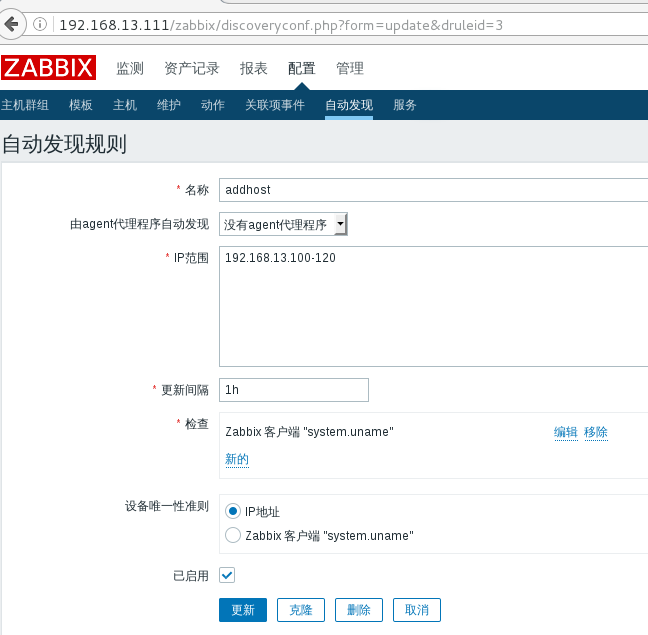Select Zabbix 客户端 "system.uname" radio button
Image resolution: width=648 pixels, height=635 pixels.
tap(233, 535)
